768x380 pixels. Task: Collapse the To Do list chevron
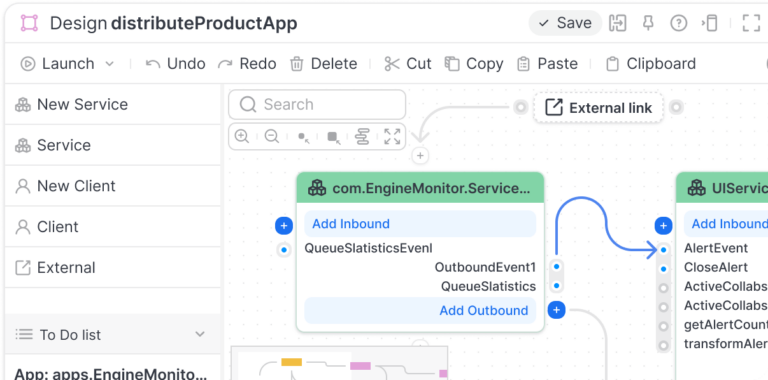coord(200,334)
